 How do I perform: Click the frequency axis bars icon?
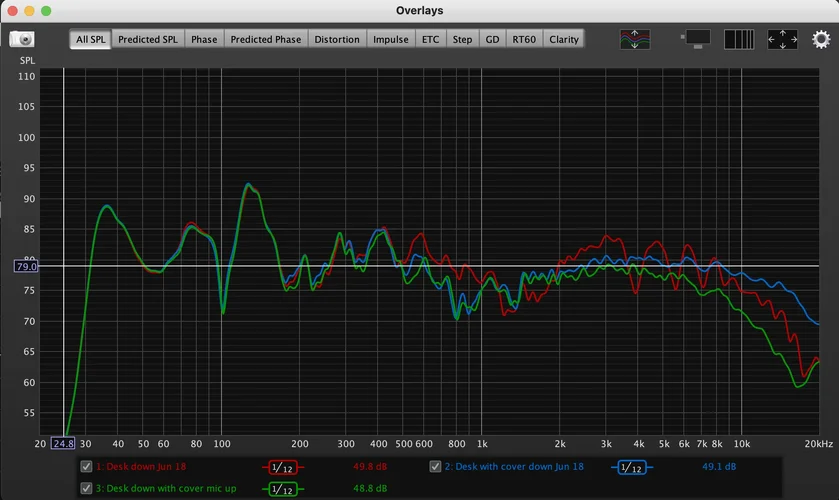(739, 39)
